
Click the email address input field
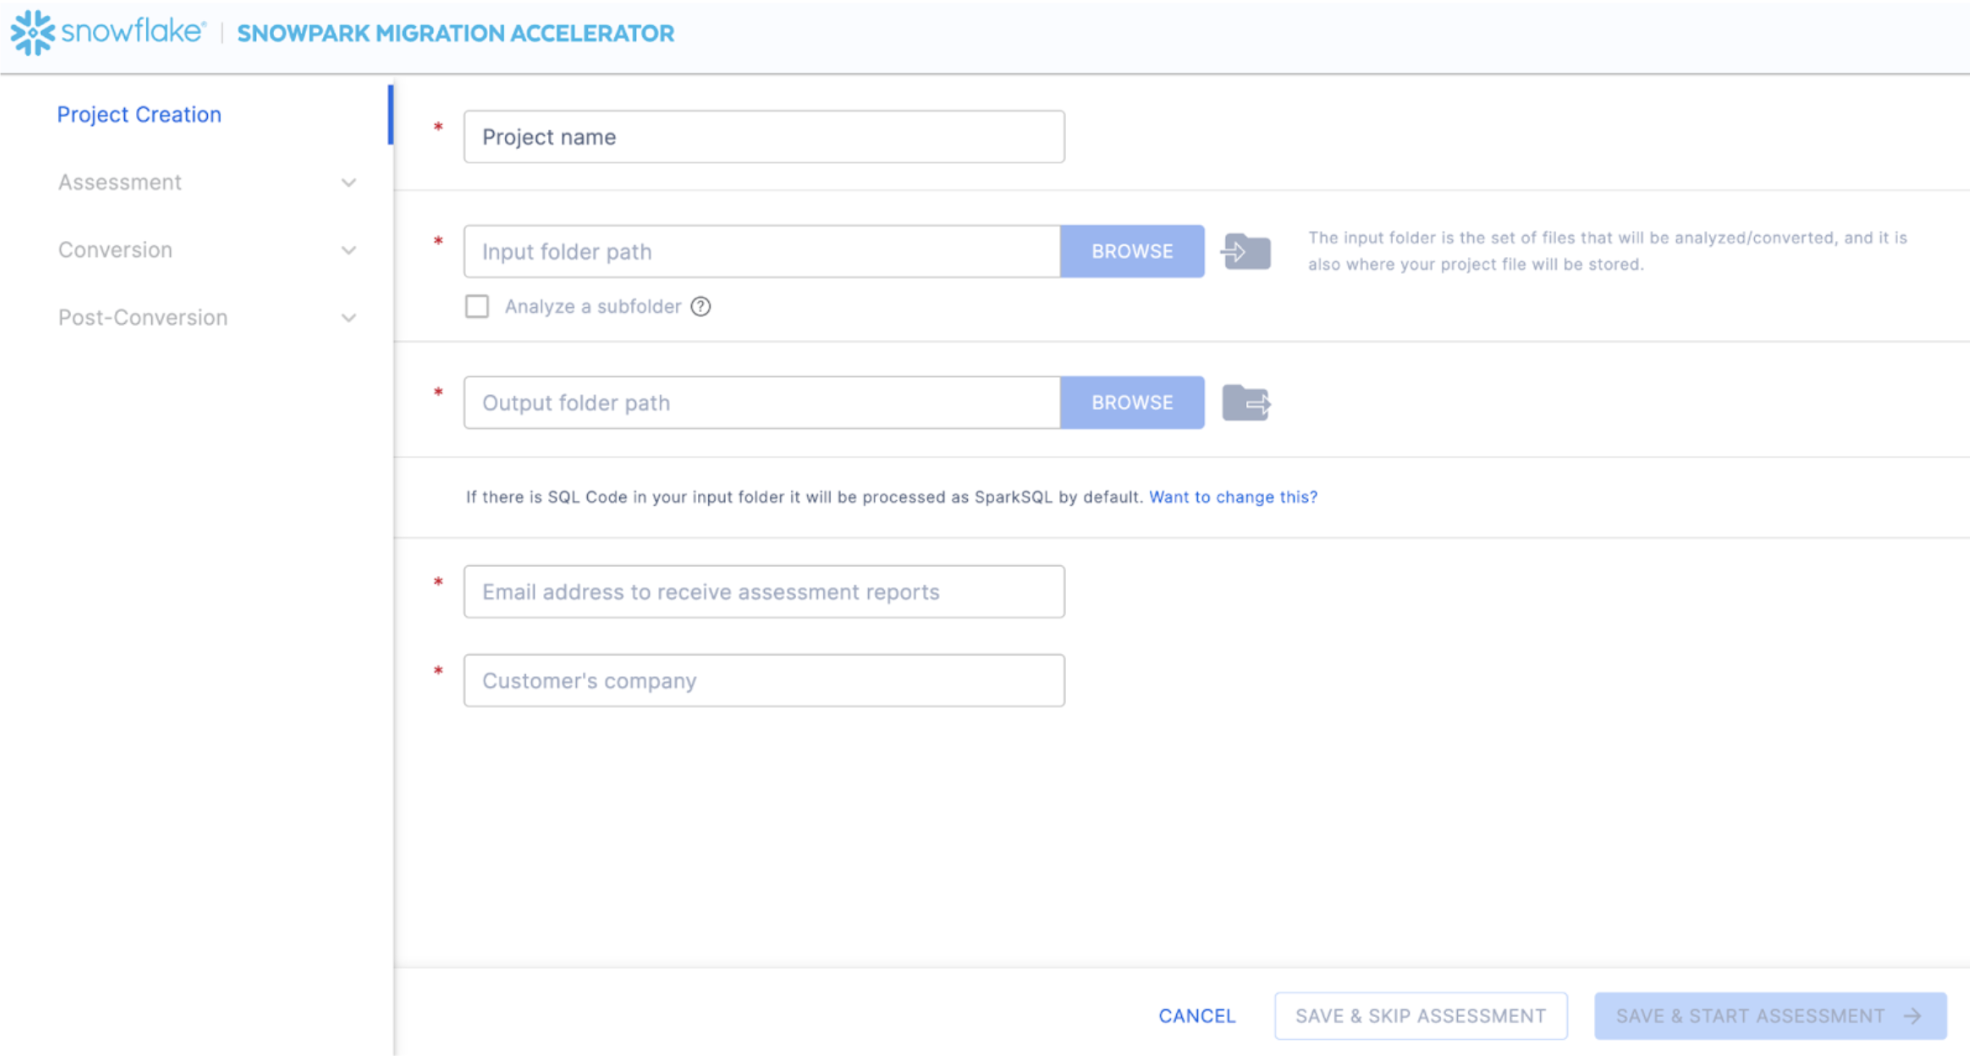click(x=764, y=592)
